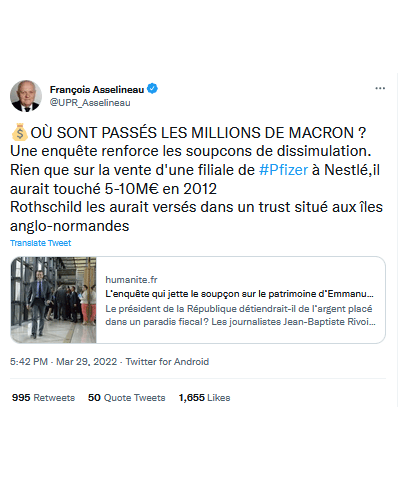This screenshot has width=405, height=492.
Task: Open the @UPR_Asselineau handle
Action: (x=90, y=103)
